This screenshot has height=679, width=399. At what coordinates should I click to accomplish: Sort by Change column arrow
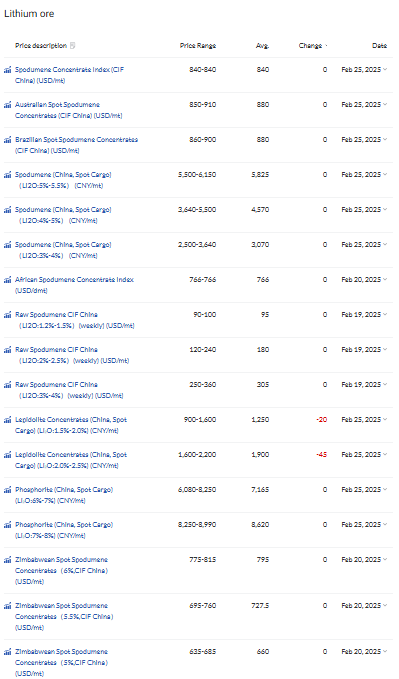[x=326, y=46]
